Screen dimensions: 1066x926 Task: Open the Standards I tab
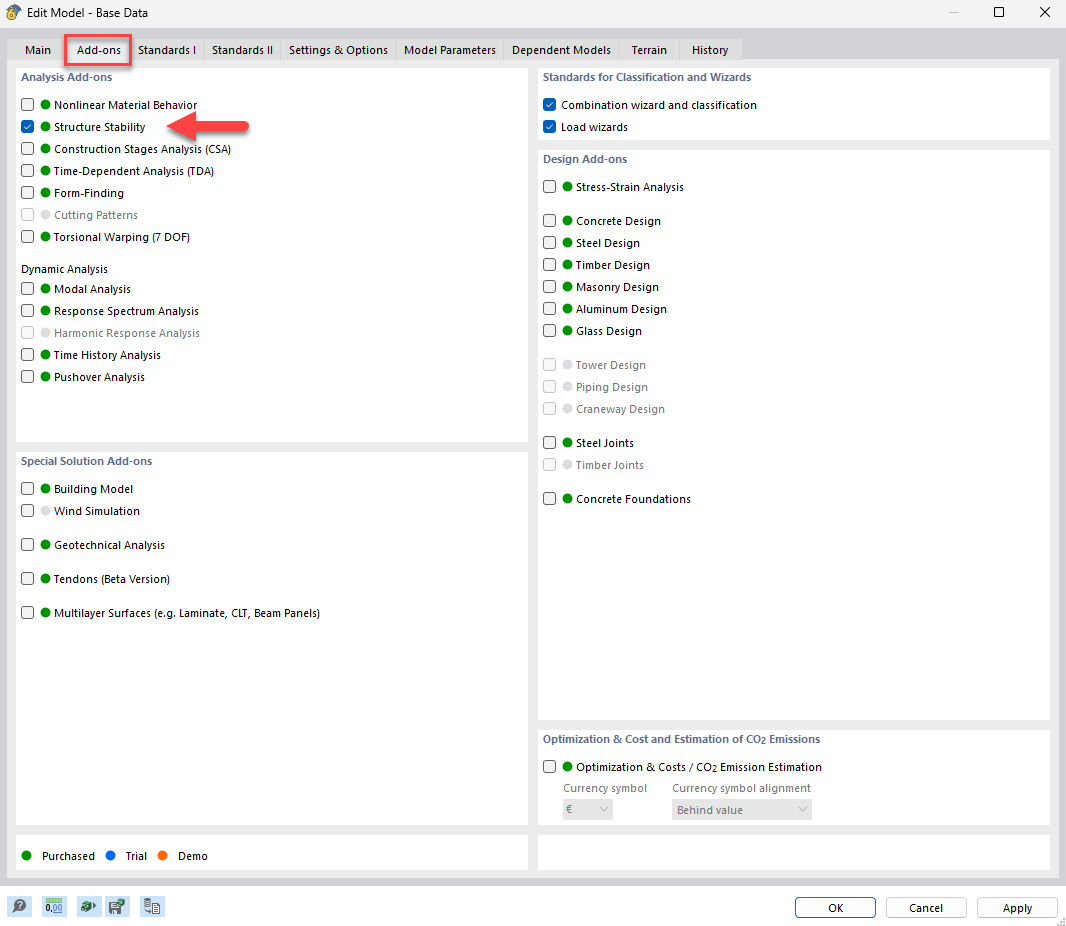(x=167, y=50)
